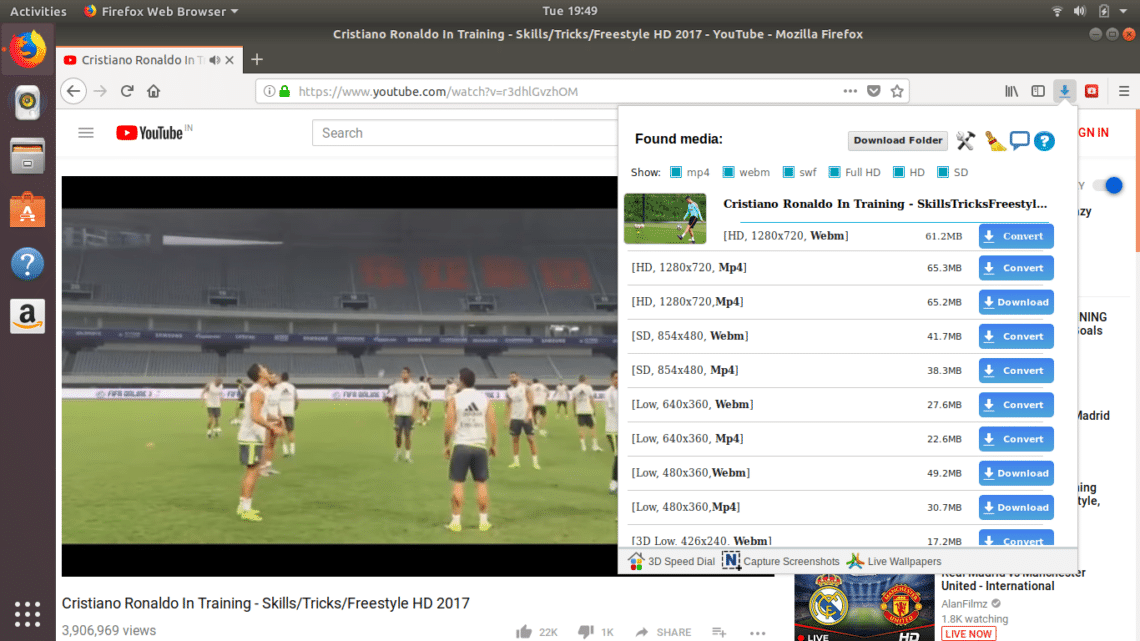Click the YouTube video player
Image resolution: width=1140 pixels, height=641 pixels.
click(x=340, y=376)
